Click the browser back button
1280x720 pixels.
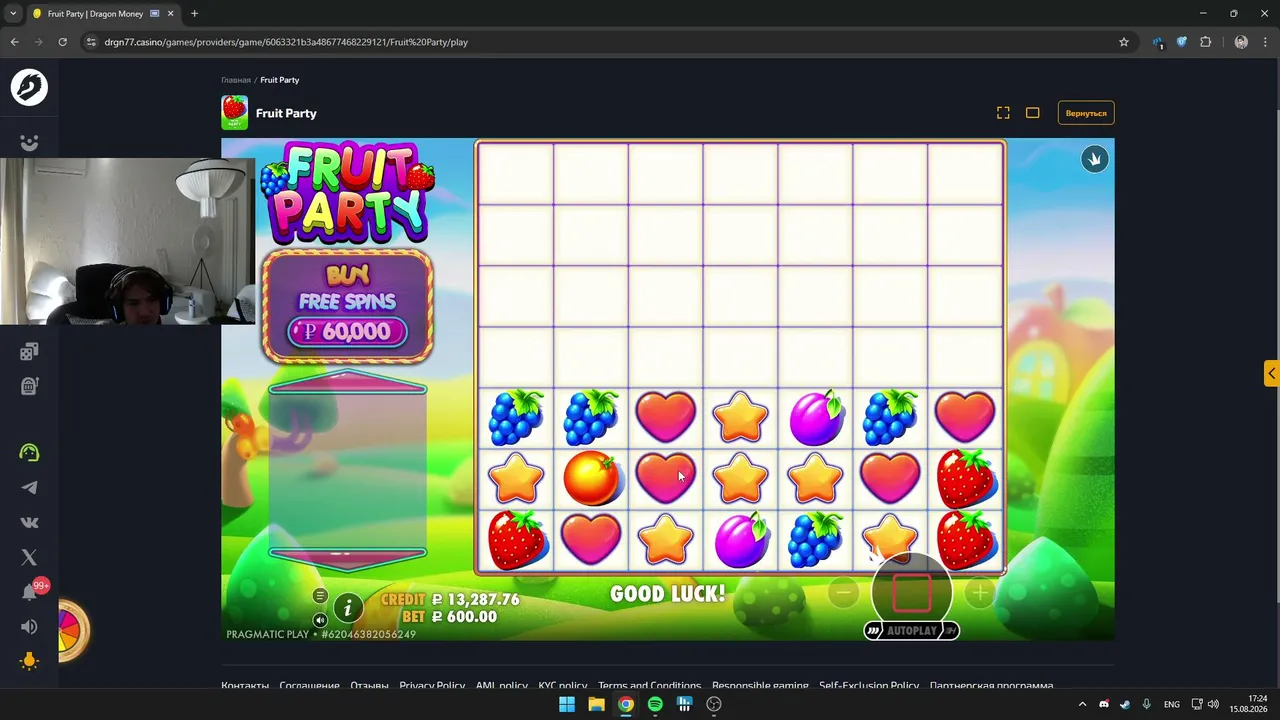coord(14,42)
